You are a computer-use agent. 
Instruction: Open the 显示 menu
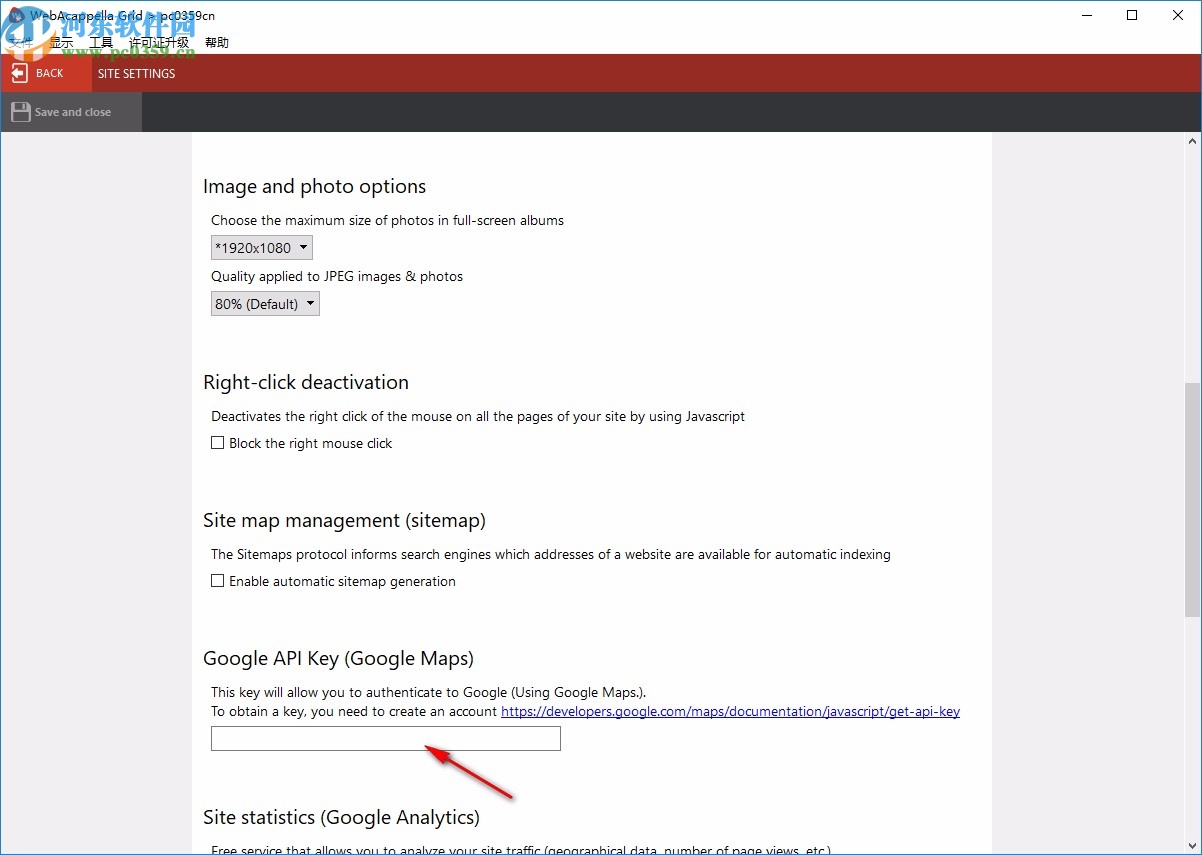point(62,43)
